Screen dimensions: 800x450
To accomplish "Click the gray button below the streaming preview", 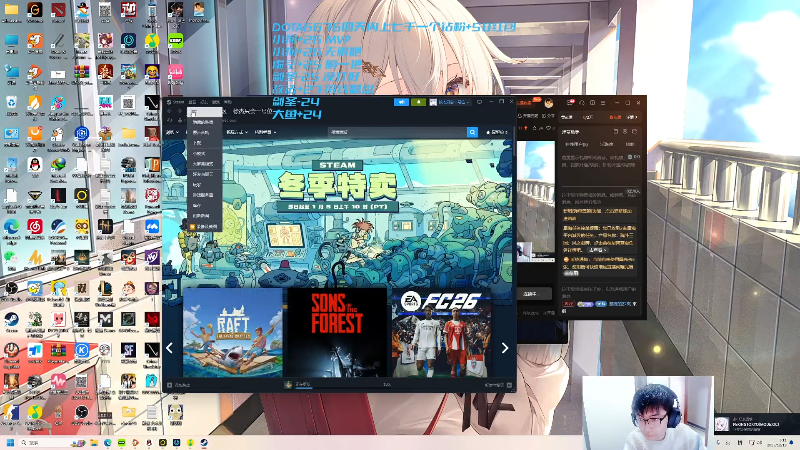I will 534,294.
